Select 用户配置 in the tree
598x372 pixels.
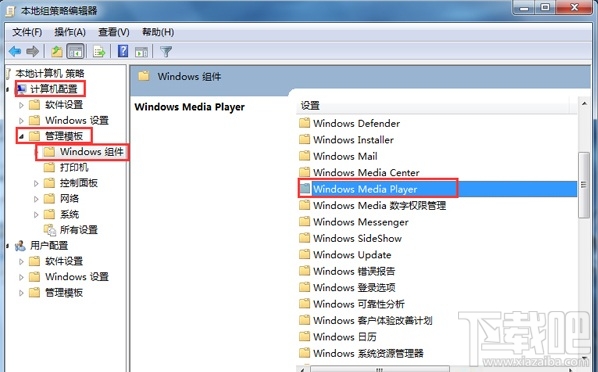(49, 245)
